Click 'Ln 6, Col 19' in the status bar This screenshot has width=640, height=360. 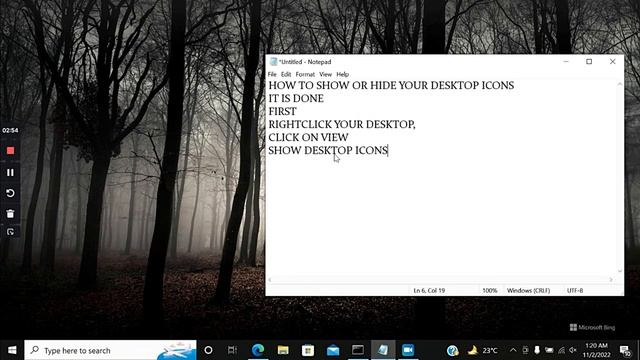click(429, 291)
